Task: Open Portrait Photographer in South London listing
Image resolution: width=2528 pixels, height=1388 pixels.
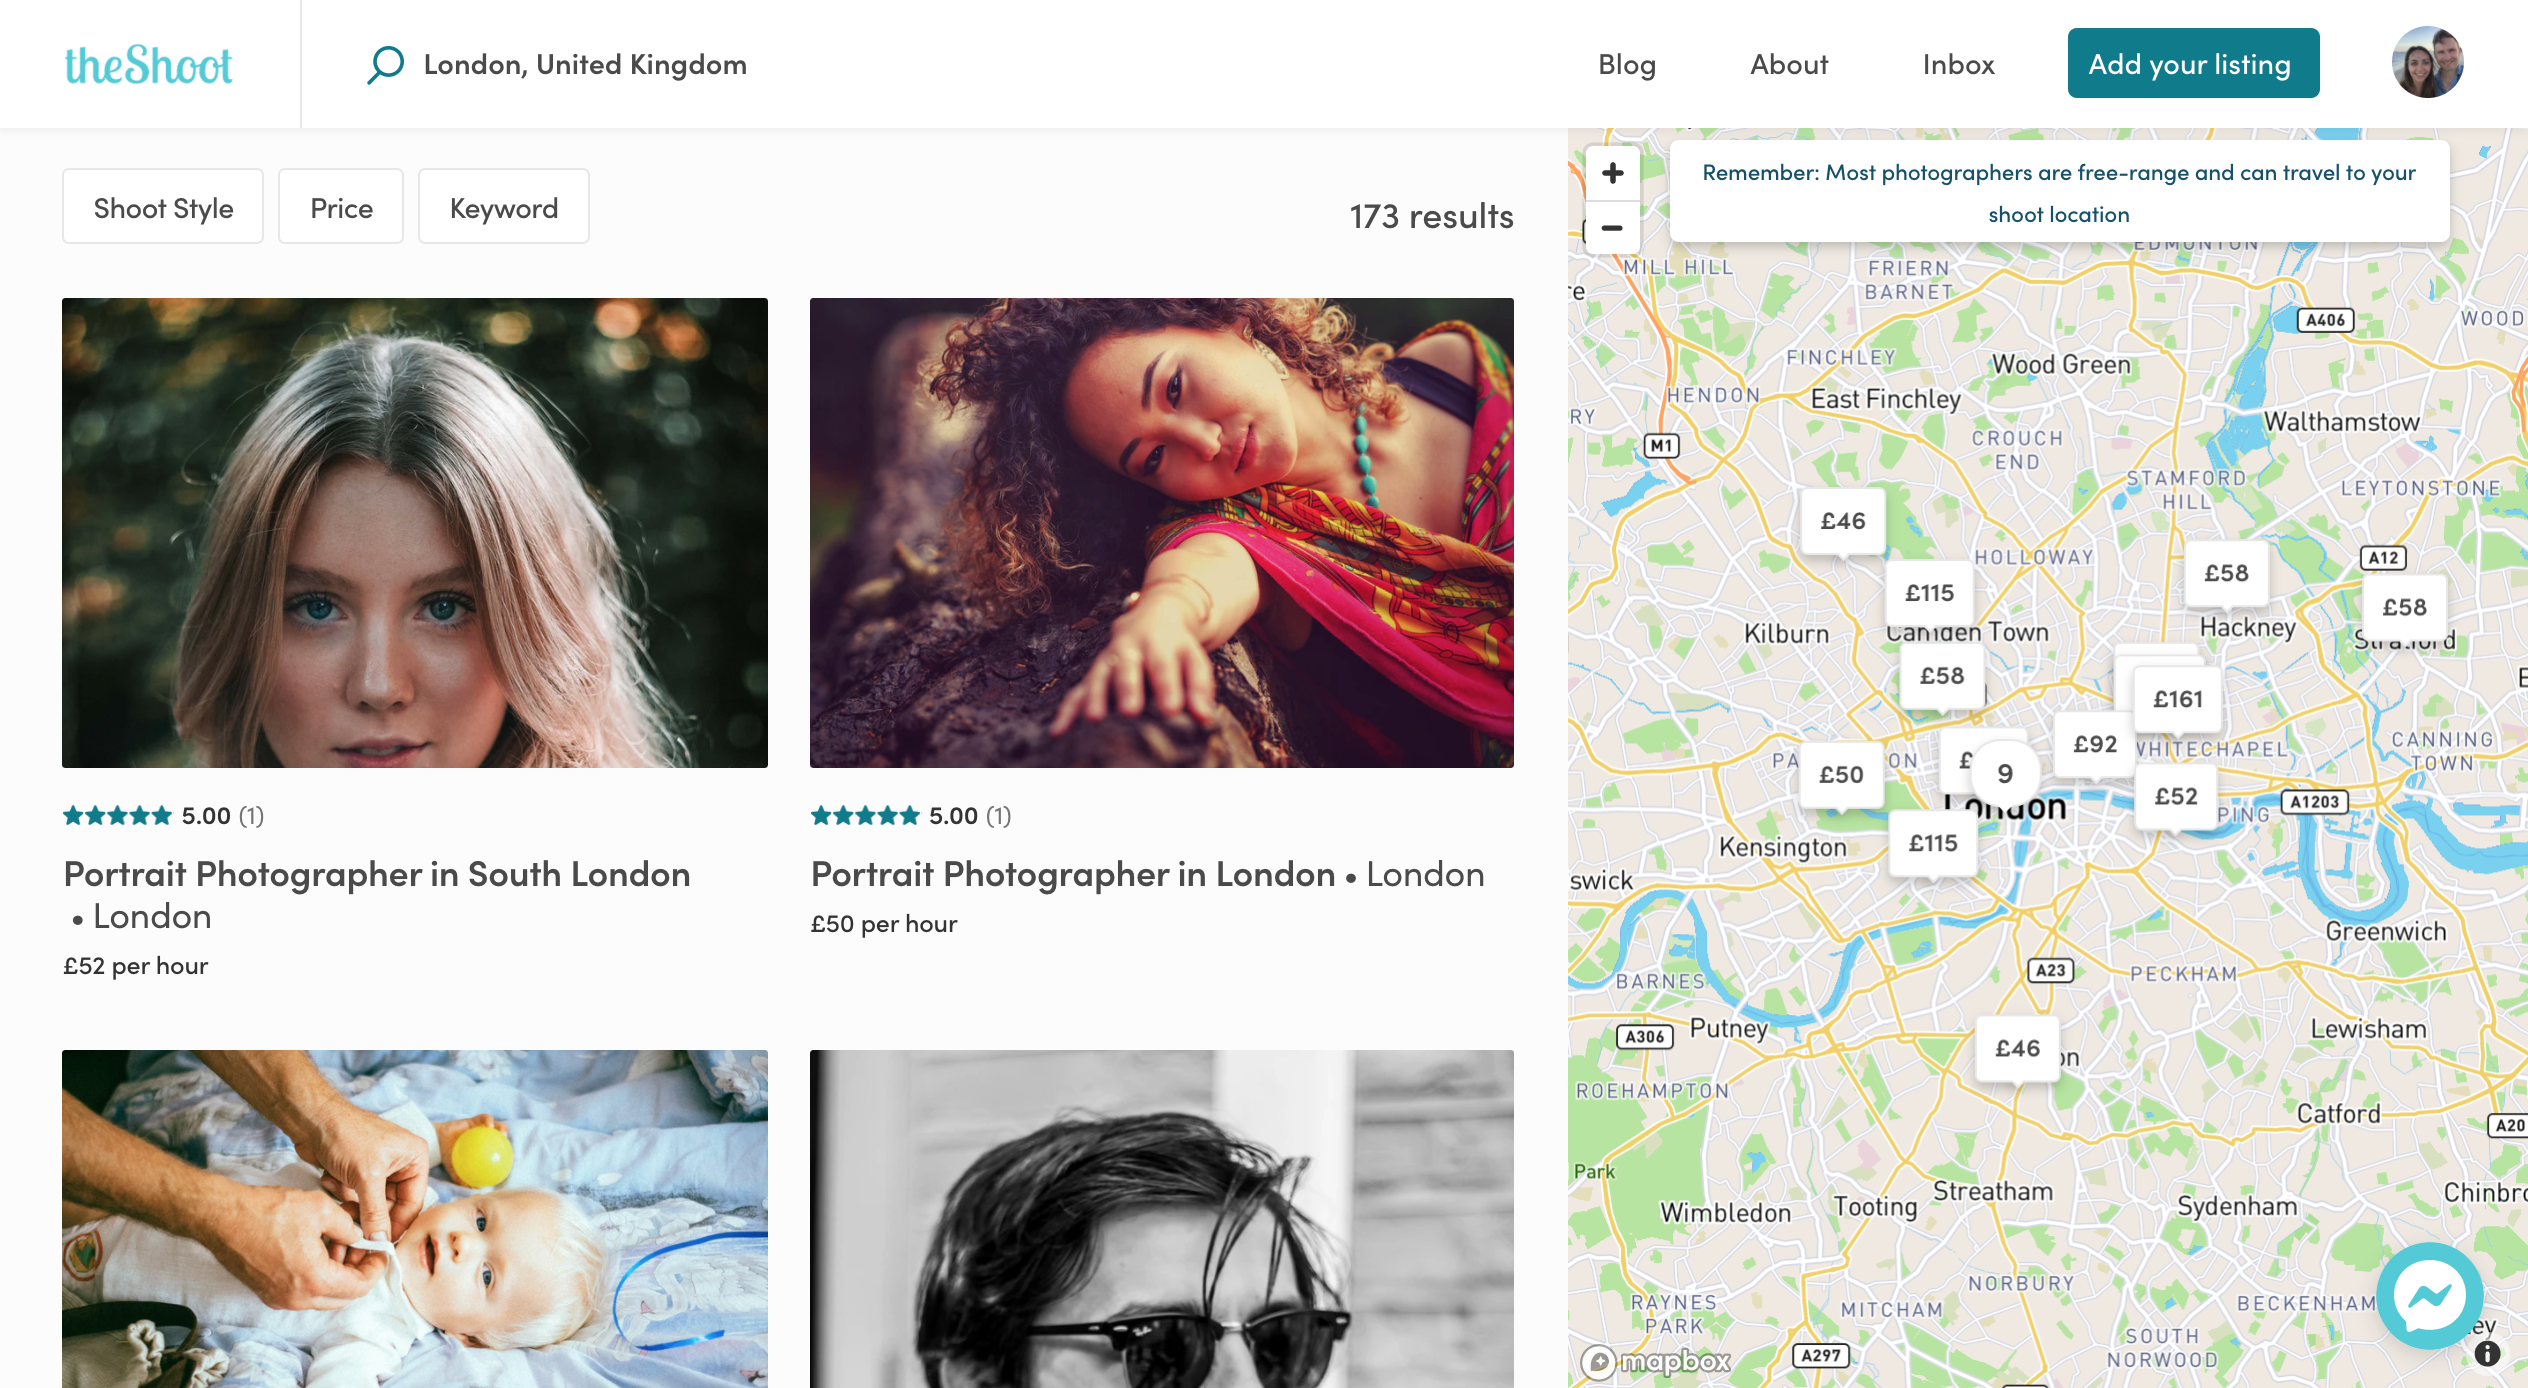Action: 376,873
